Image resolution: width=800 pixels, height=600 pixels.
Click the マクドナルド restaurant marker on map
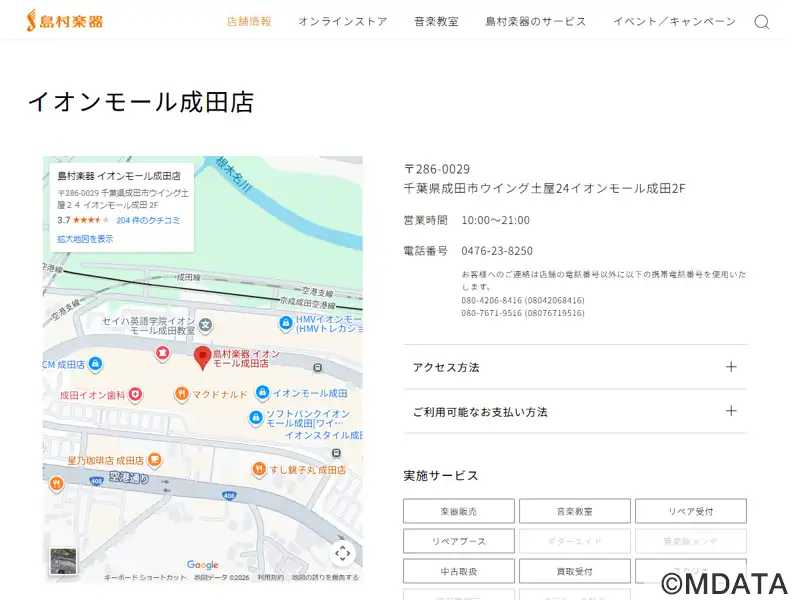(181, 394)
